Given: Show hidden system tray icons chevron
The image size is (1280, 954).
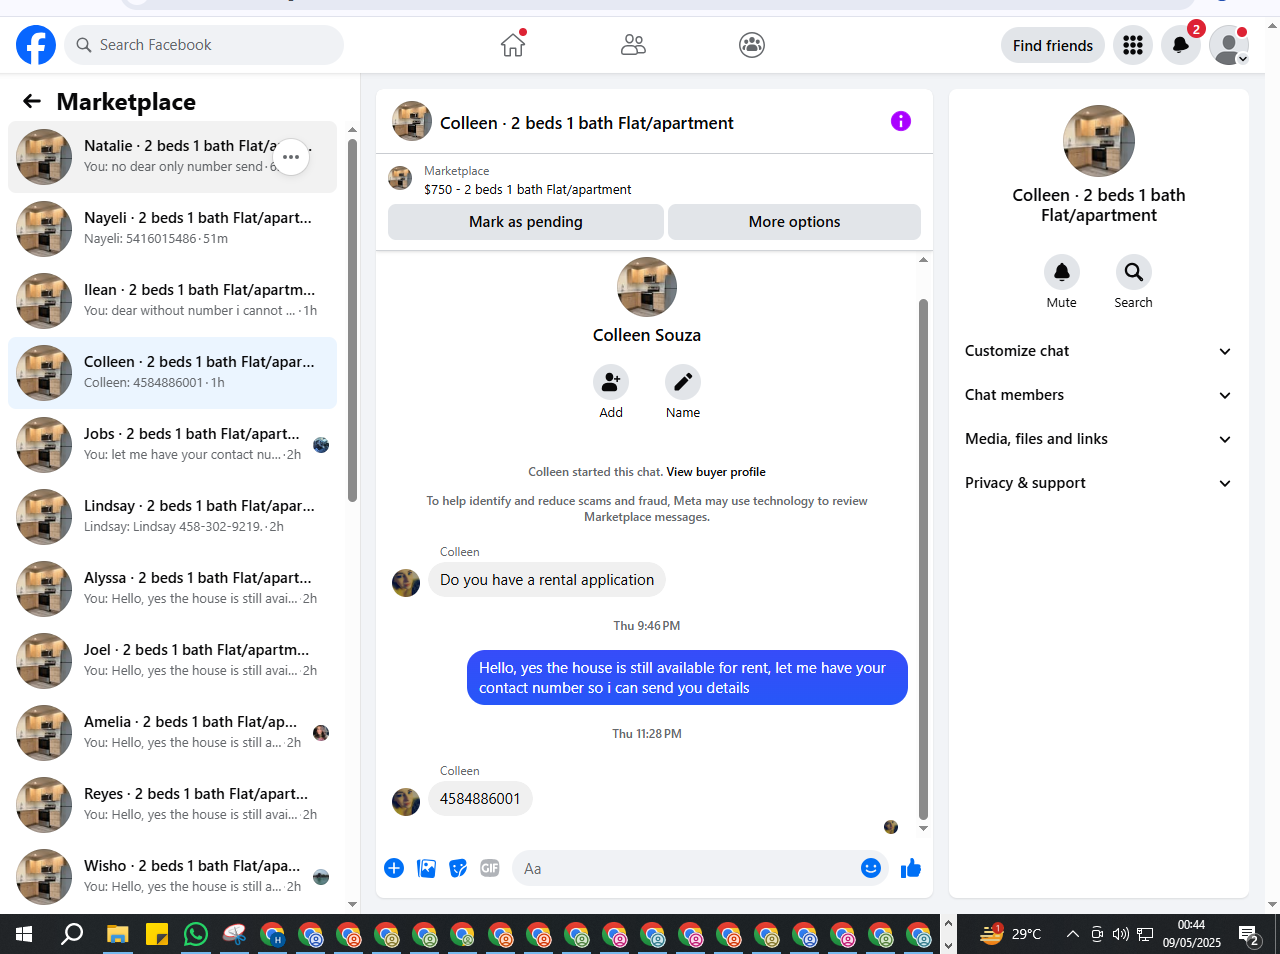Looking at the screenshot, I should 1072,934.
